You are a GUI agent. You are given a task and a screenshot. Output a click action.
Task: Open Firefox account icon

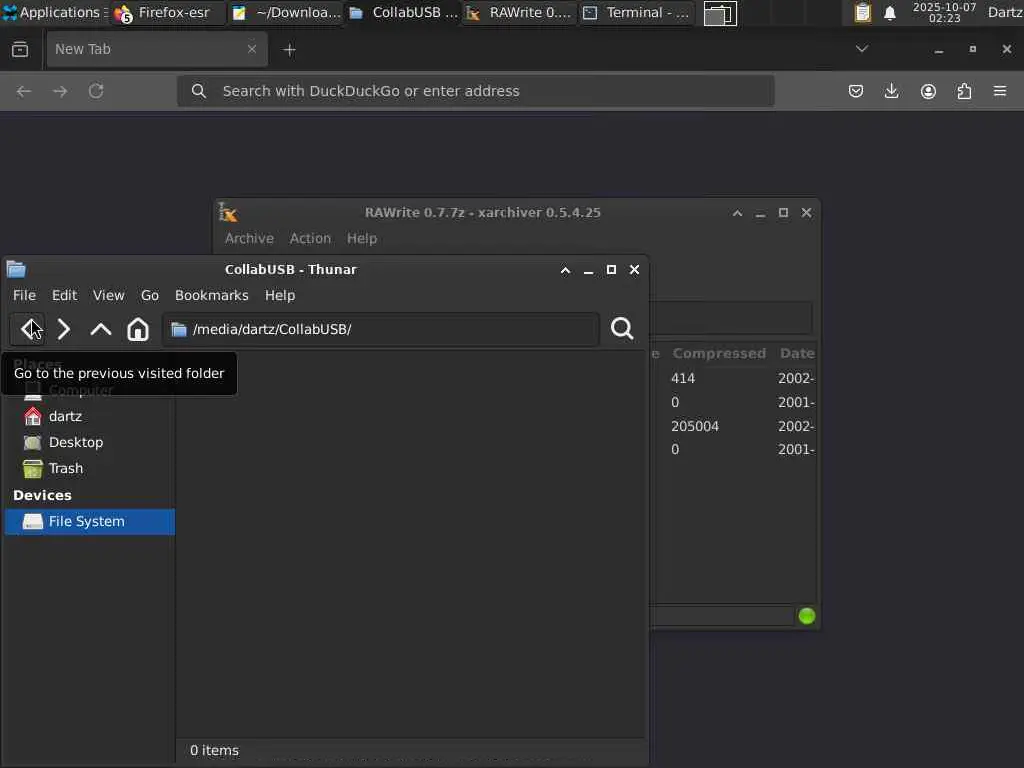click(x=928, y=91)
